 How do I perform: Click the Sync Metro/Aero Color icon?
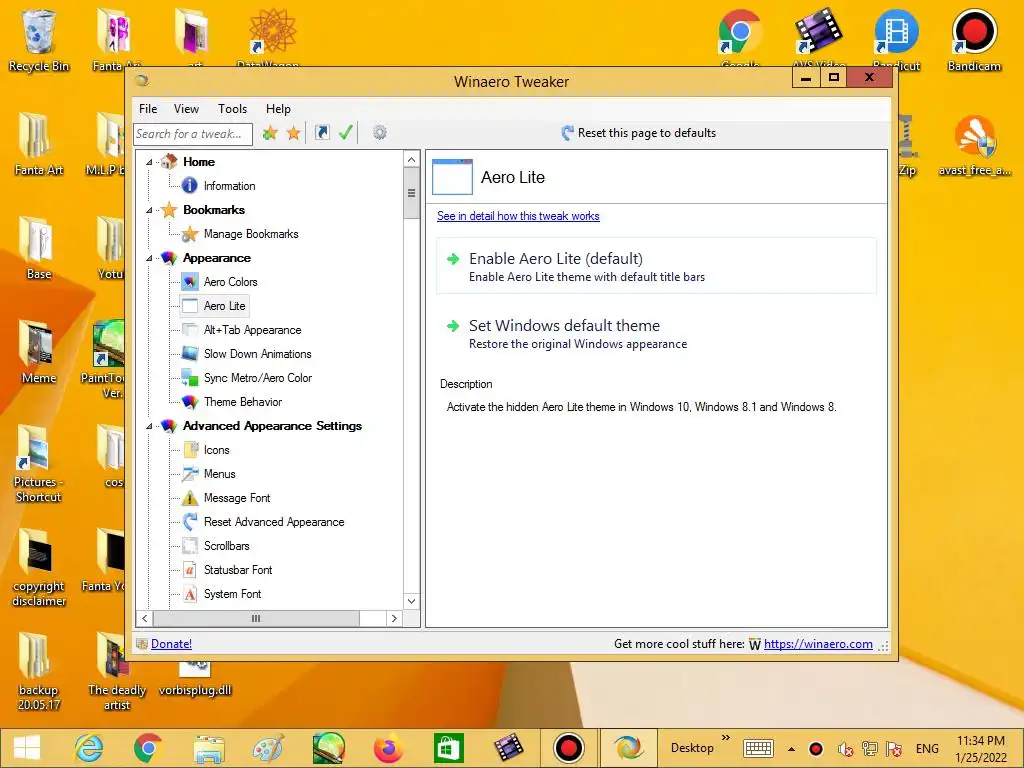tap(189, 377)
